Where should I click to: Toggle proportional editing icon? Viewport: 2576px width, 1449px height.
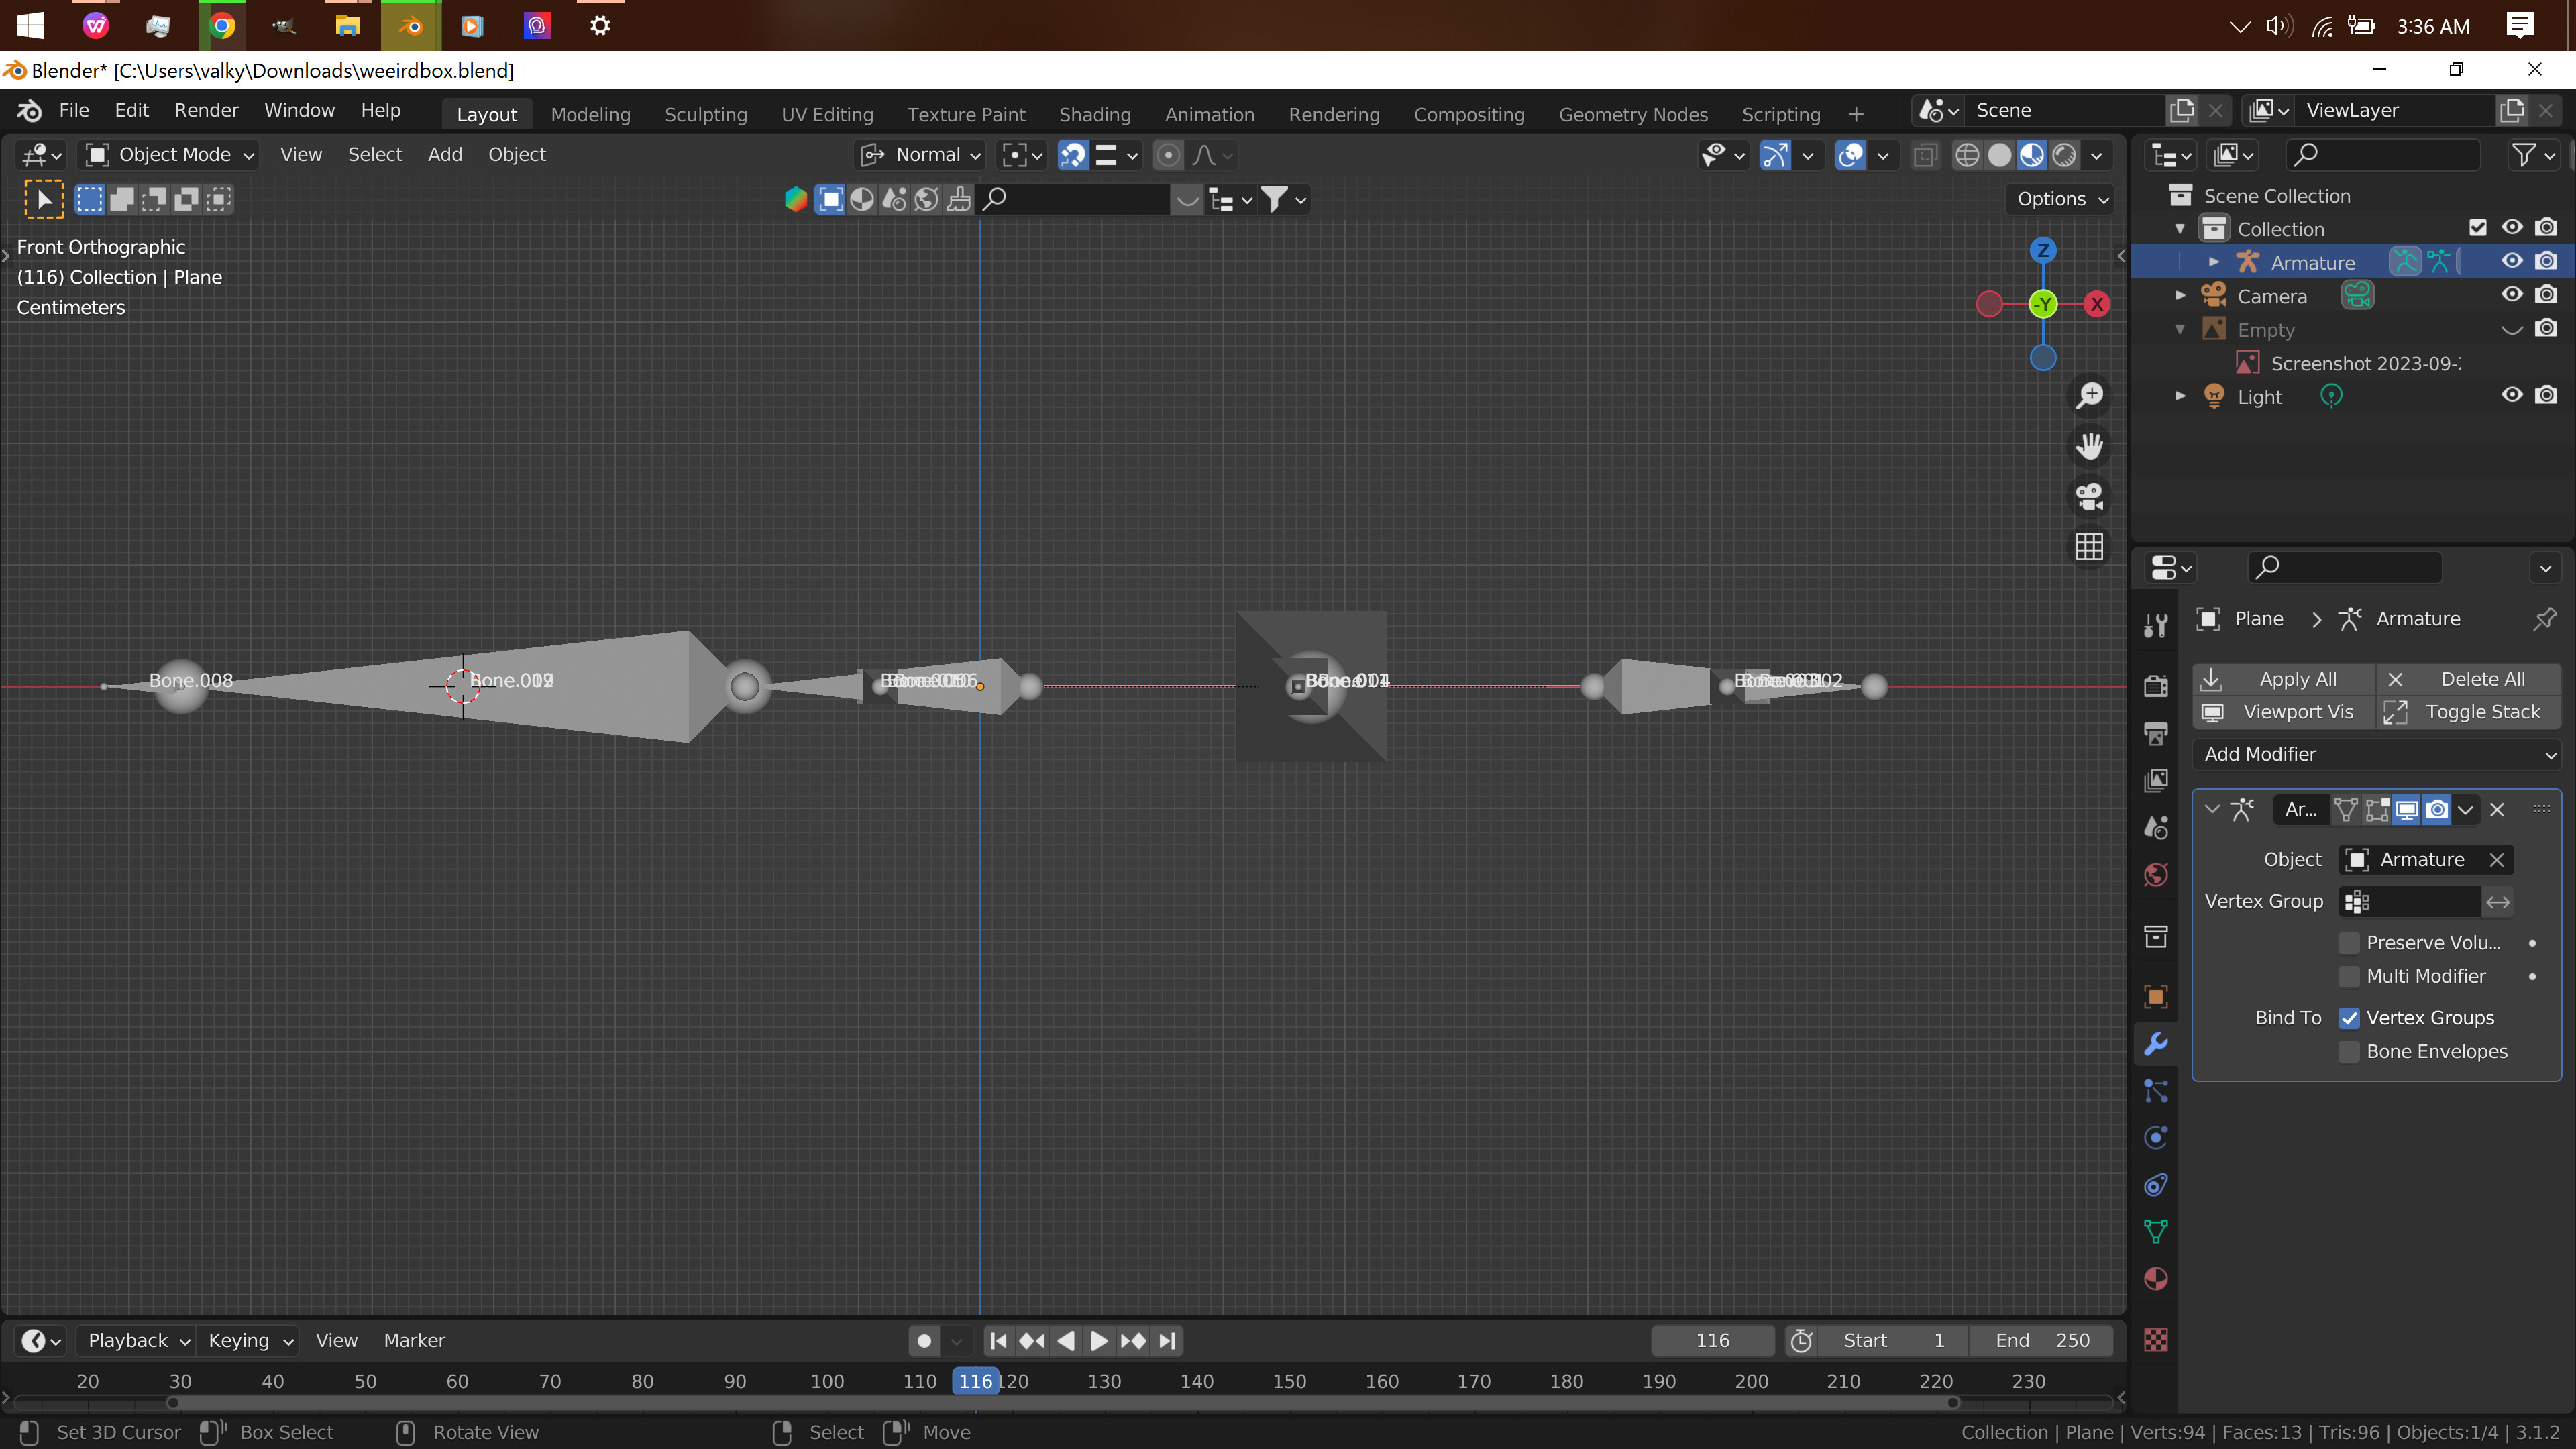tap(1168, 155)
